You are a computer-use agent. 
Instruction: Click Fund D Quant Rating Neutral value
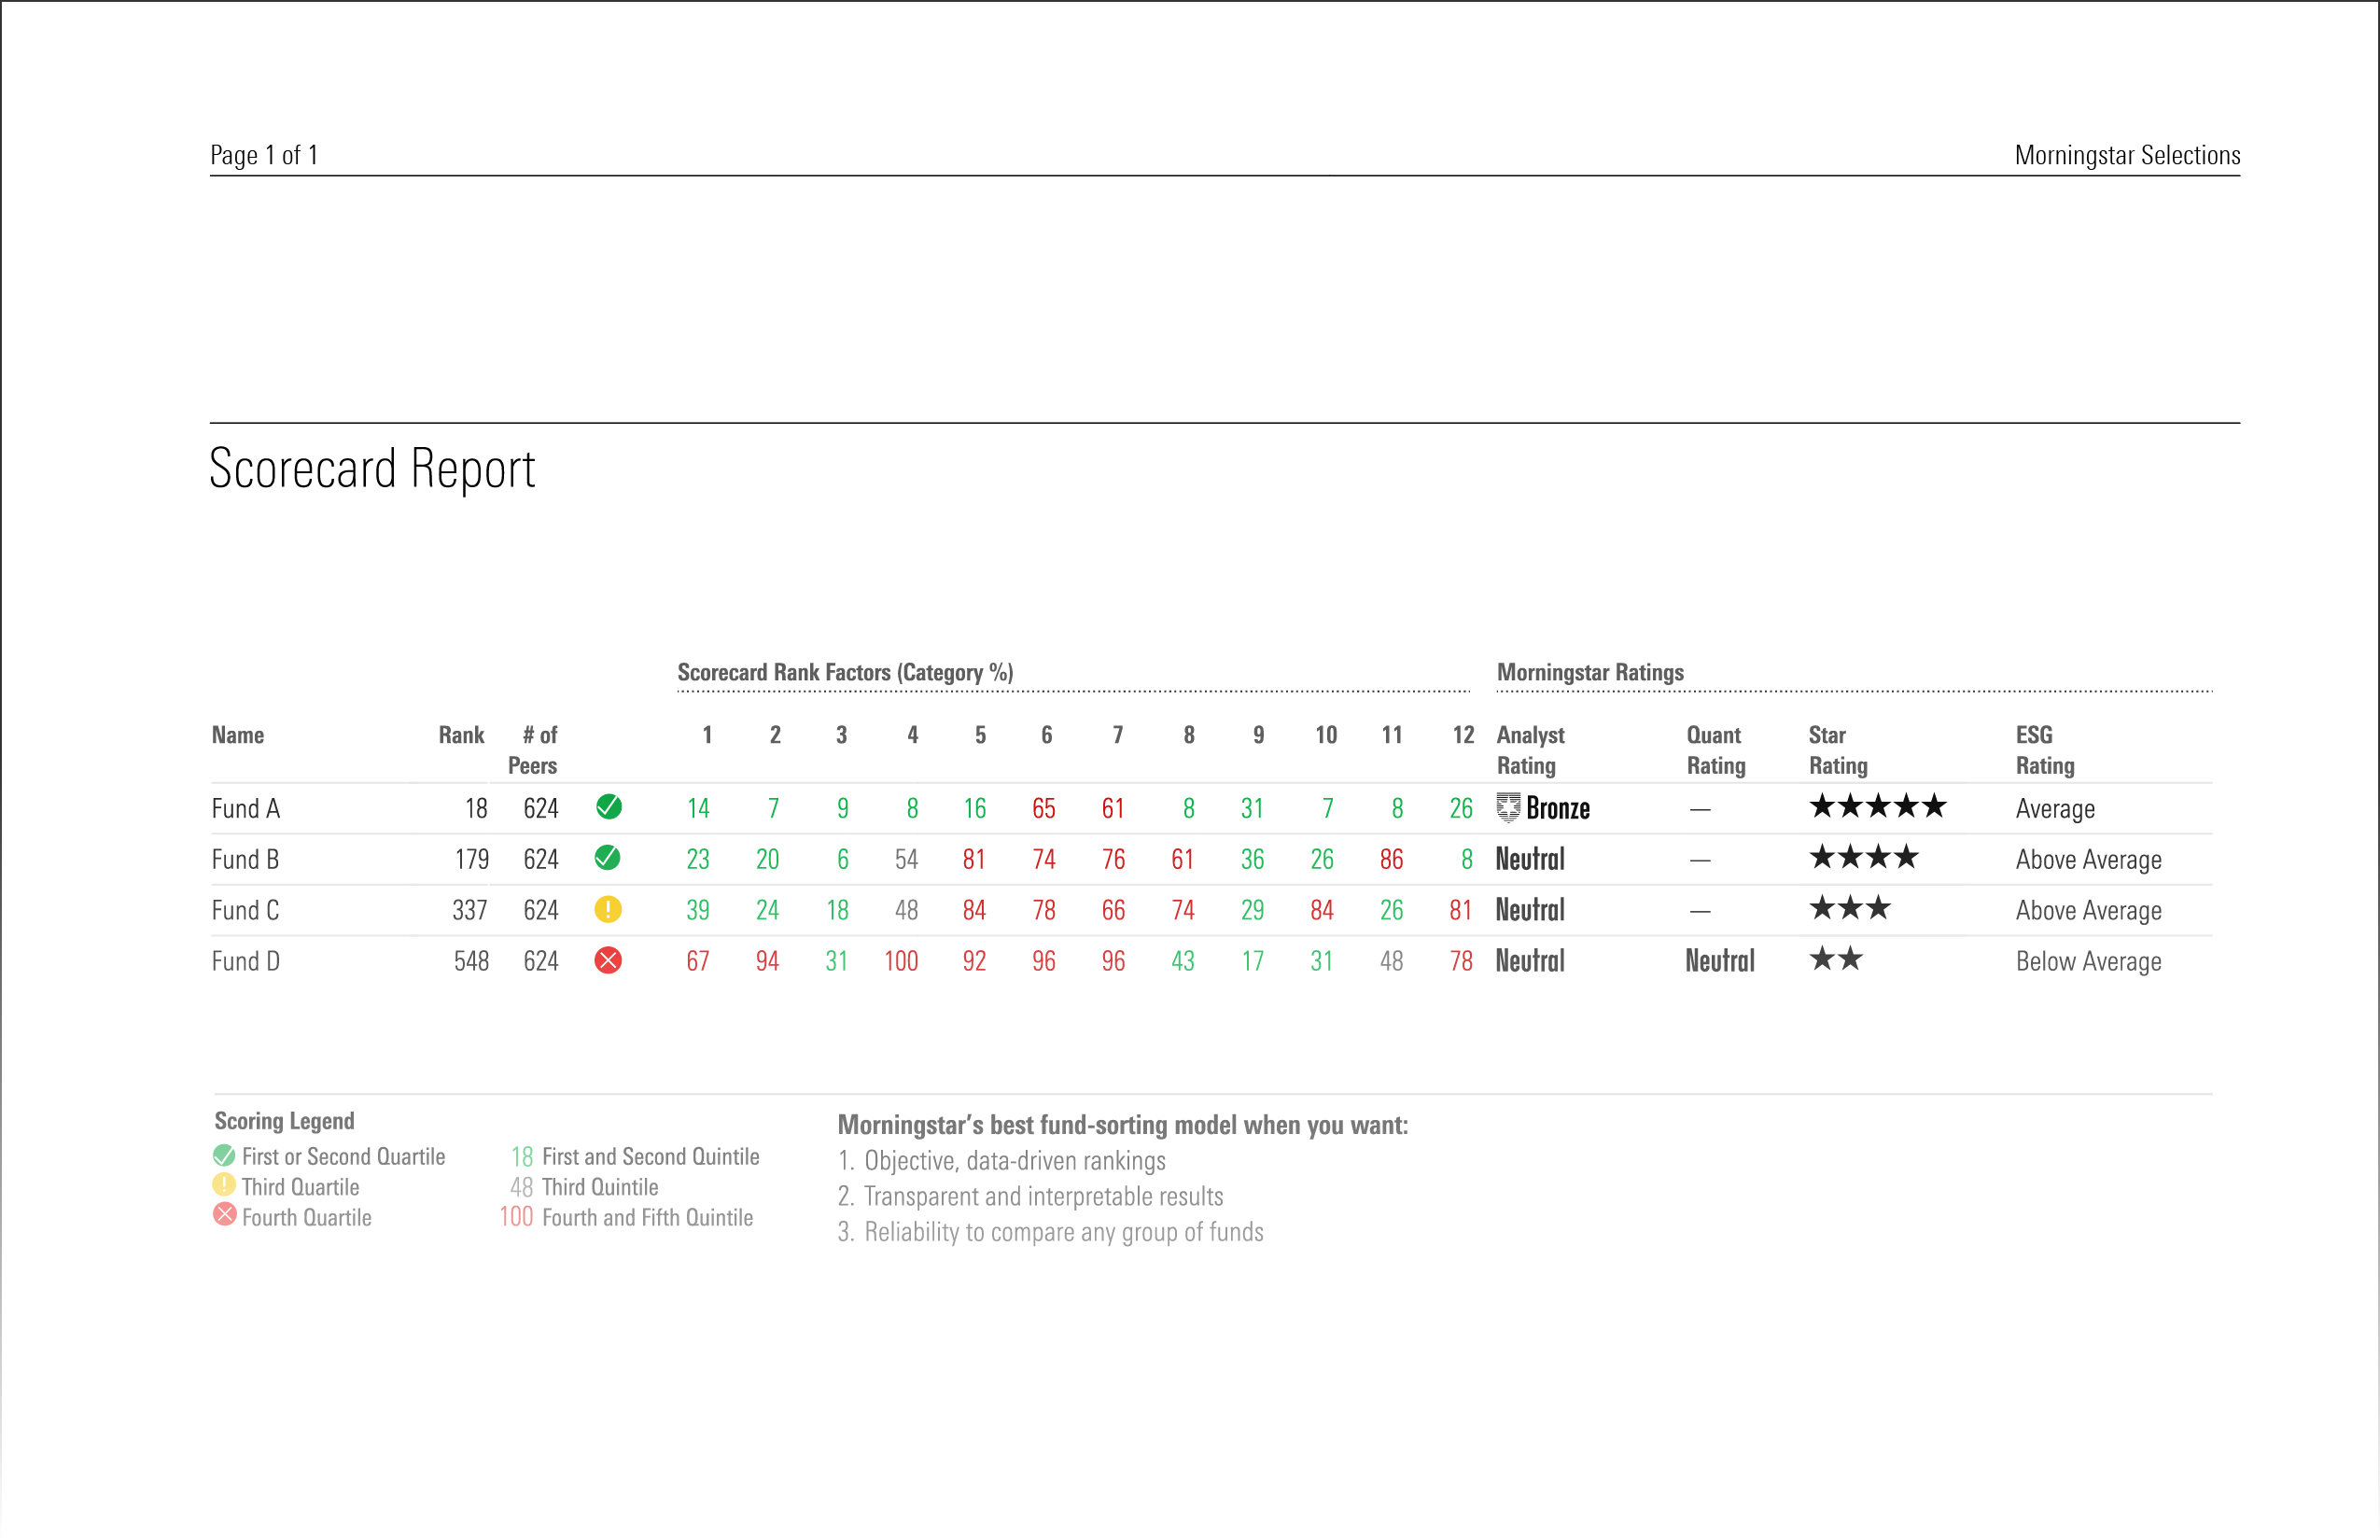coord(1719,961)
